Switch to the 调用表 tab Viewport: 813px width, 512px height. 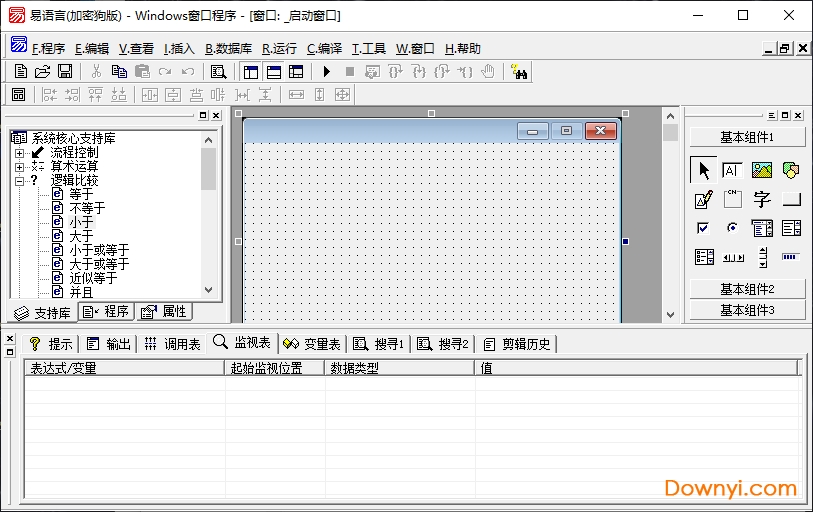click(x=173, y=343)
